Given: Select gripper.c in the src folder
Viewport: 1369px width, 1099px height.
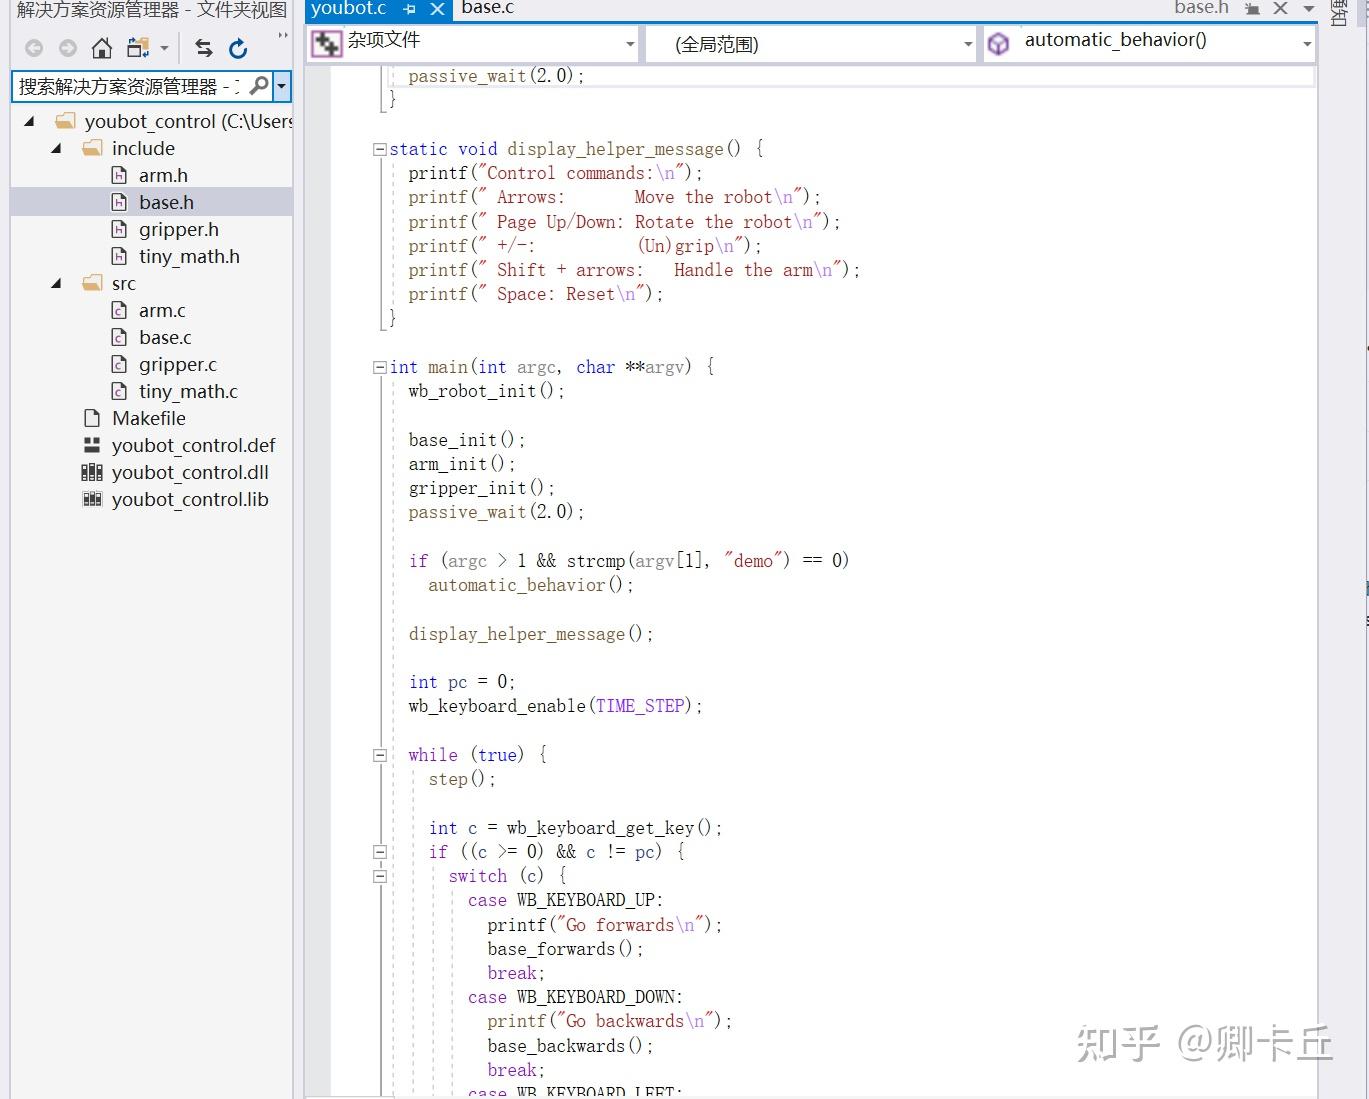Looking at the screenshot, I should point(178,364).
